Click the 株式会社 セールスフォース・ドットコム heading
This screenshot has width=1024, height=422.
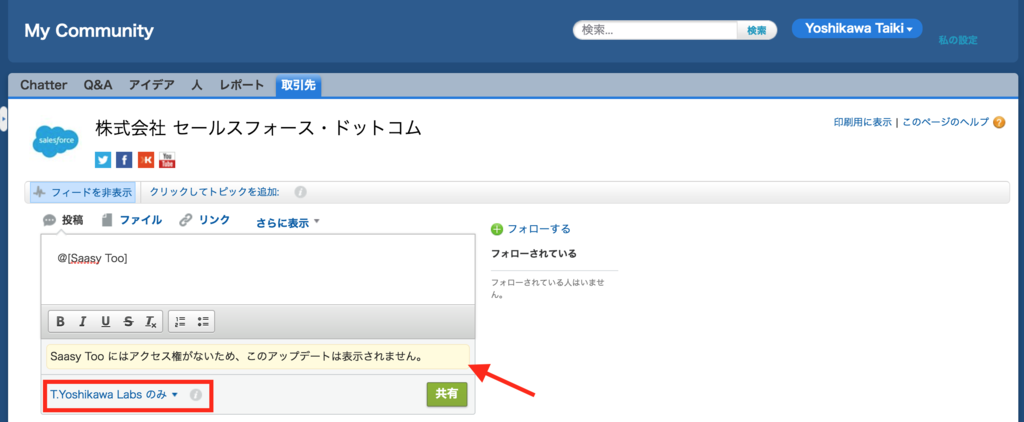(259, 128)
